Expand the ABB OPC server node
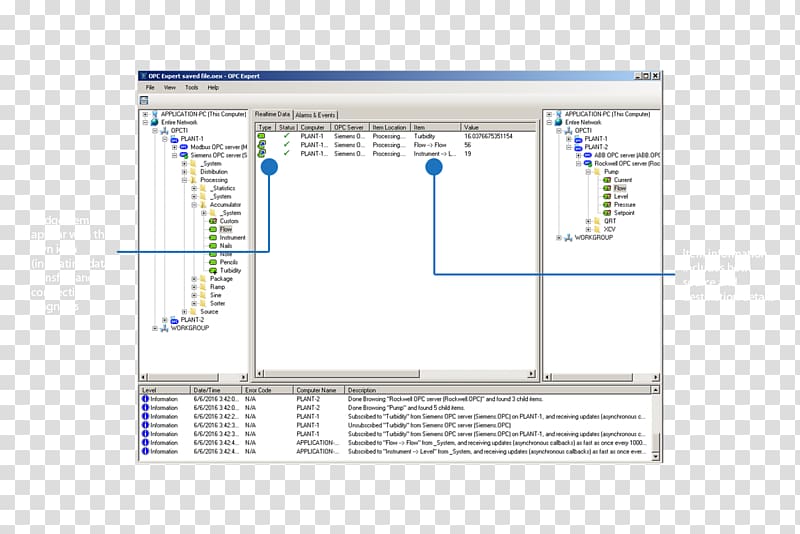The height and width of the screenshot is (534, 800). coord(579,155)
